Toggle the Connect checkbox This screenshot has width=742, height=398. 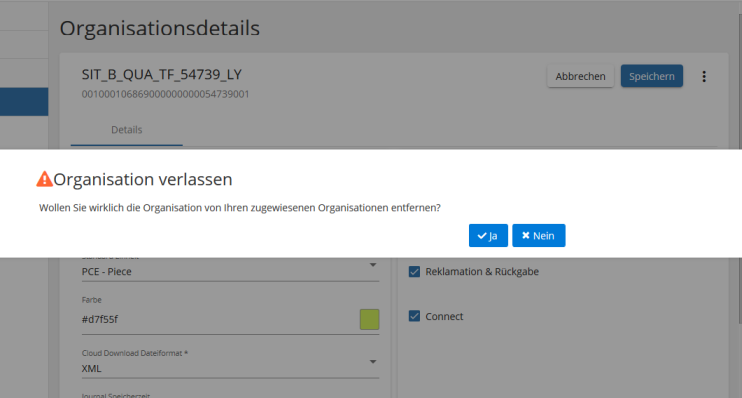click(414, 316)
